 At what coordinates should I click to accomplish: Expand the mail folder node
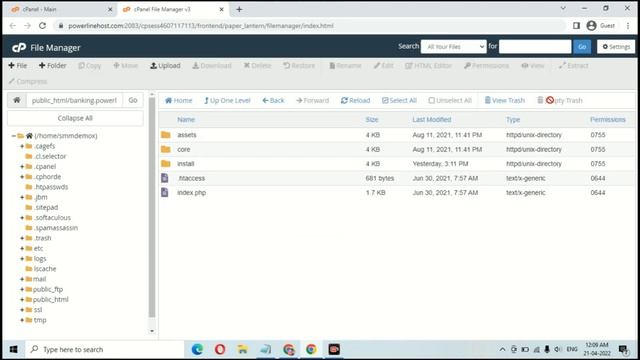tap(22, 279)
